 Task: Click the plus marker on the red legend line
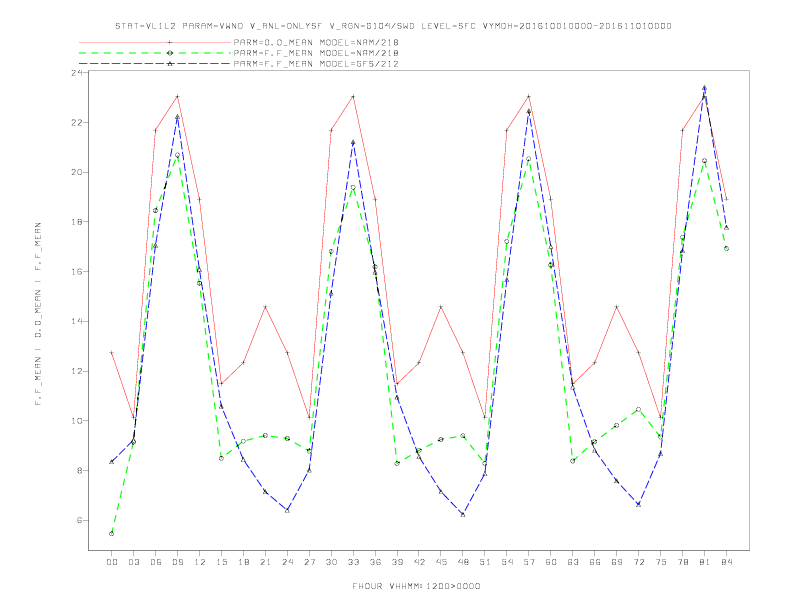click(170, 42)
